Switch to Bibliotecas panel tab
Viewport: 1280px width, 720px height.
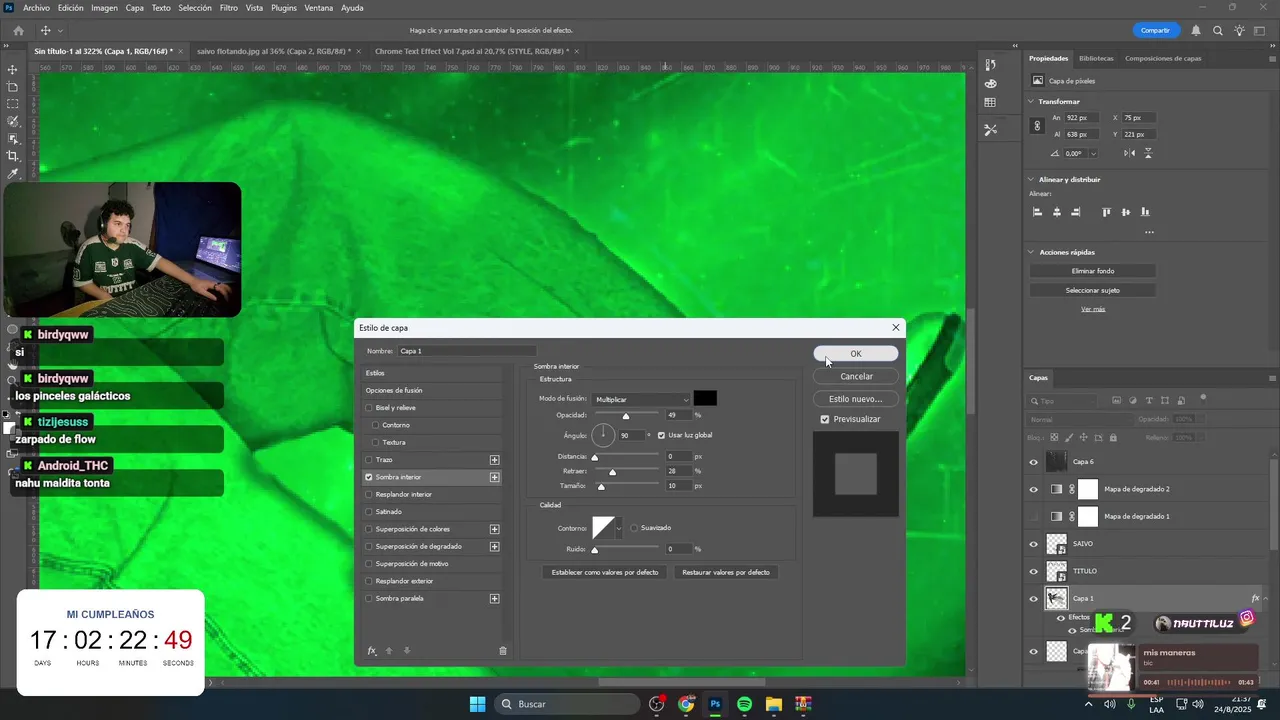point(1096,58)
